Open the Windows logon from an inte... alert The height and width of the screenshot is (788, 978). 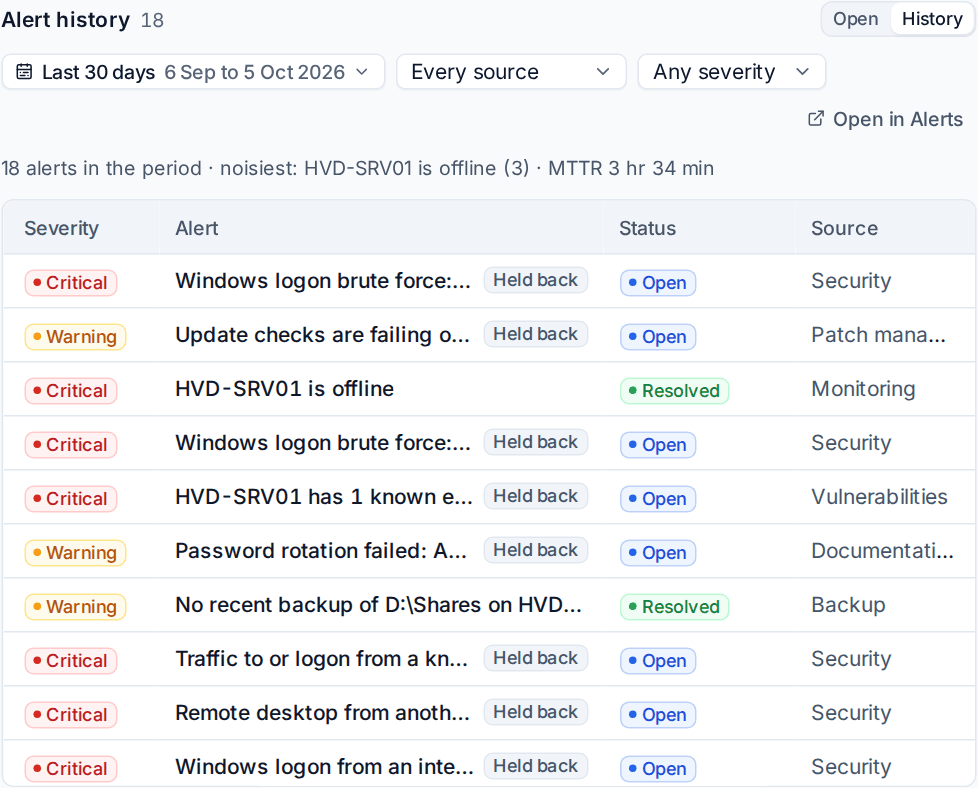click(x=324, y=767)
